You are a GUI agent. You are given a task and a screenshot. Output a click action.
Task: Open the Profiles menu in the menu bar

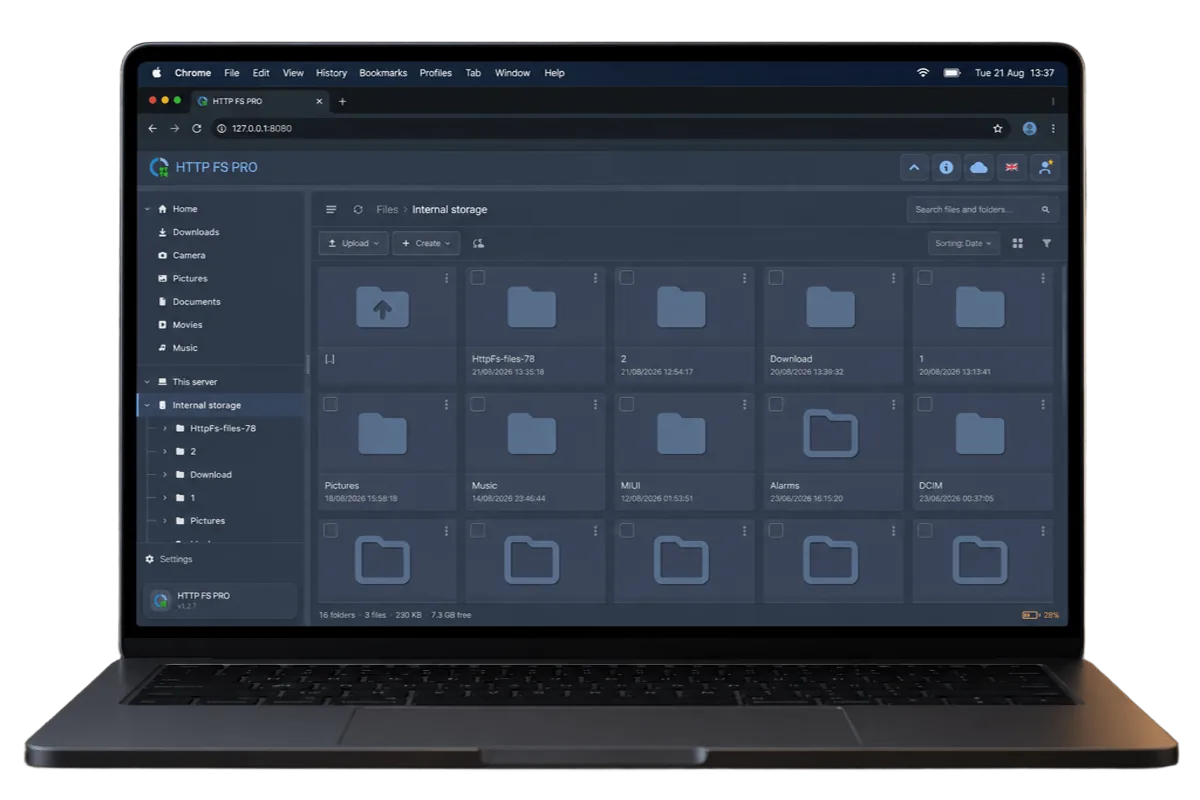pyautogui.click(x=435, y=73)
